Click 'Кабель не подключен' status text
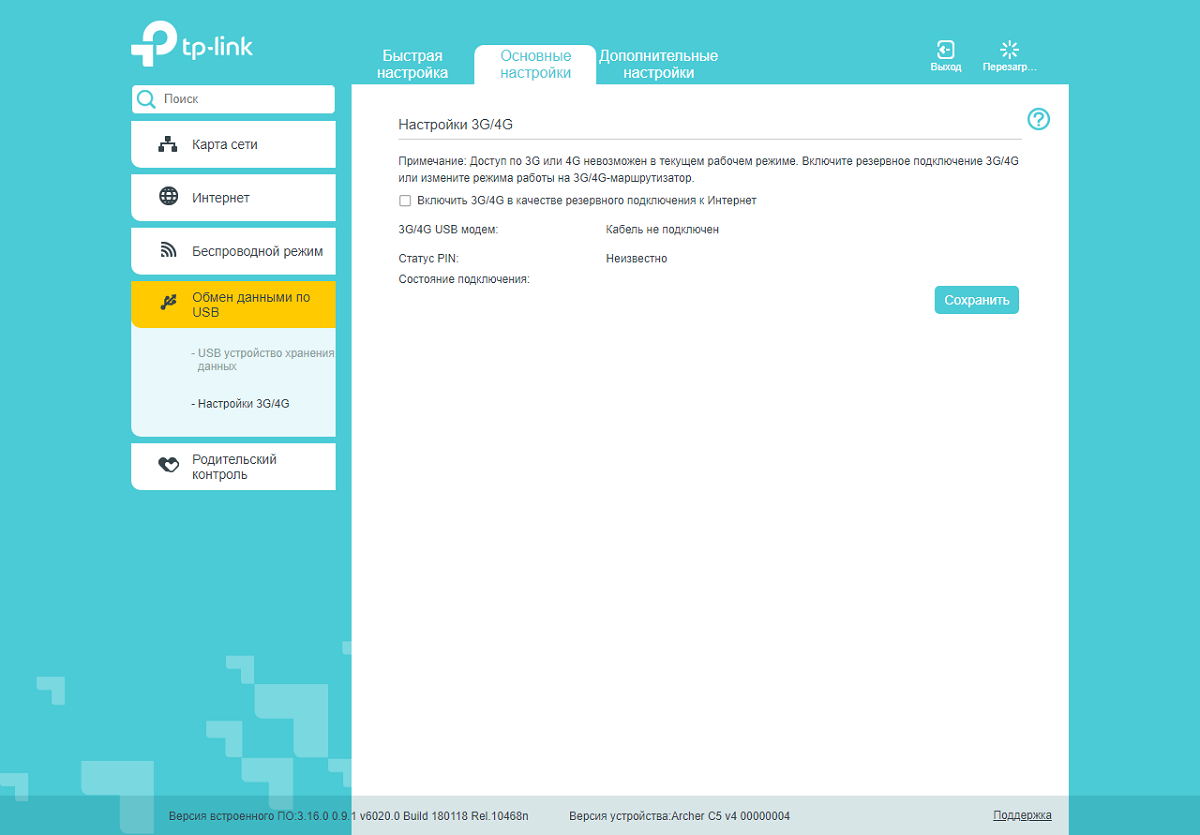 (x=662, y=230)
